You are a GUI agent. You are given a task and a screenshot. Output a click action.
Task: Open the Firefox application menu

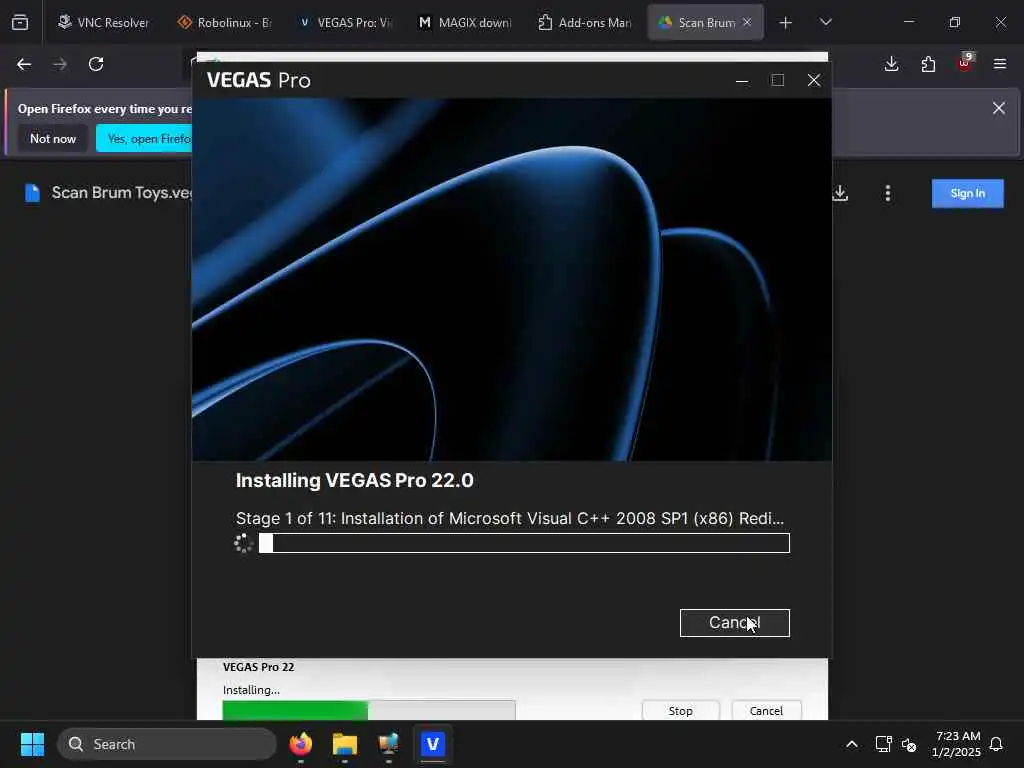tap(1000, 64)
